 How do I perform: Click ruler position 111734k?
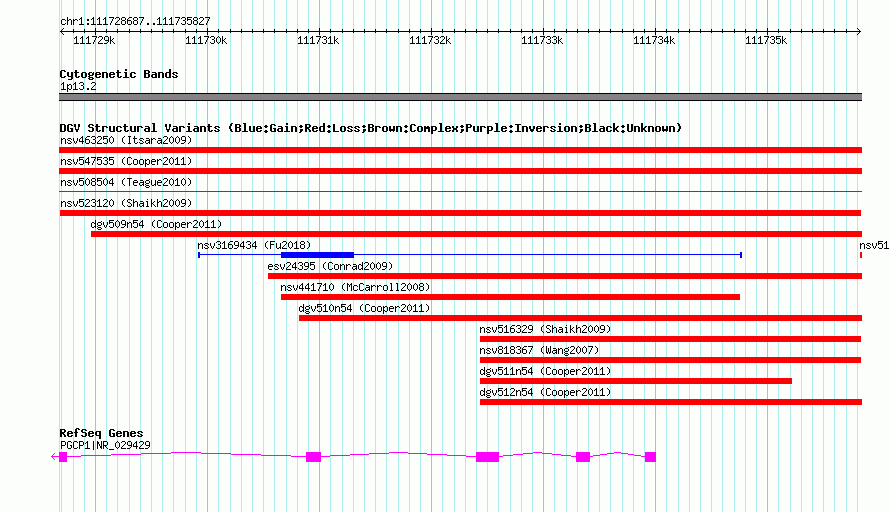654,40
